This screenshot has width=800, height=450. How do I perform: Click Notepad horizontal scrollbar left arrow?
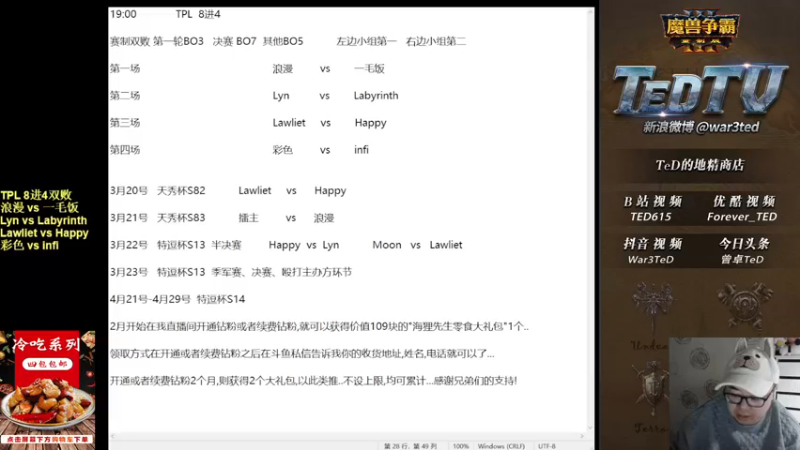(x=113, y=436)
